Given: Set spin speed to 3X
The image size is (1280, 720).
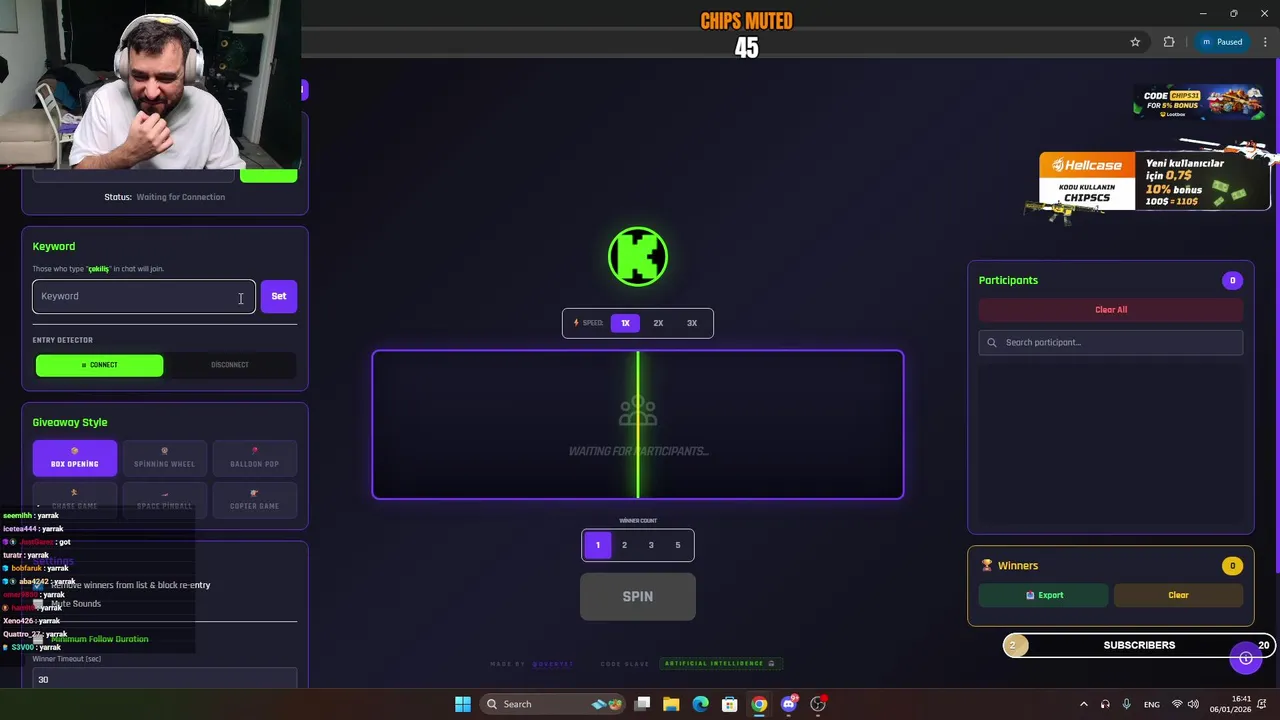Looking at the screenshot, I should click(x=692, y=323).
